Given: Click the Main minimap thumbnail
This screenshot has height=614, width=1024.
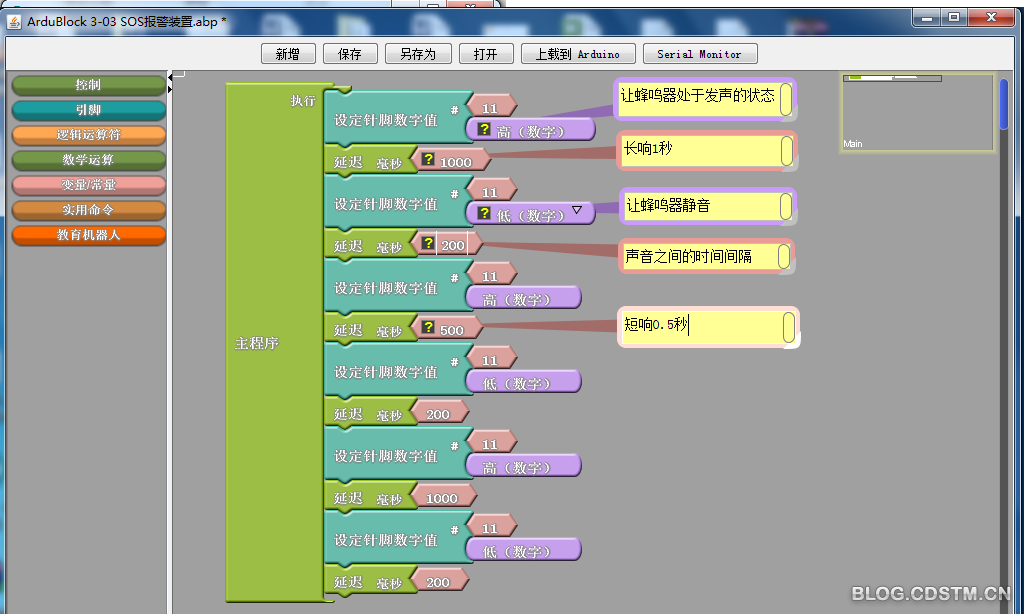Looking at the screenshot, I should tap(918, 112).
